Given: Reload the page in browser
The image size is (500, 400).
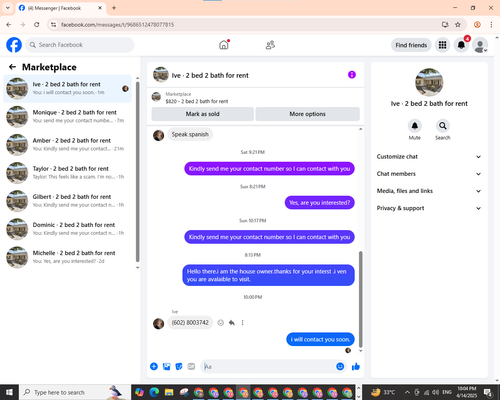Looking at the screenshot, I should tap(37, 25).
